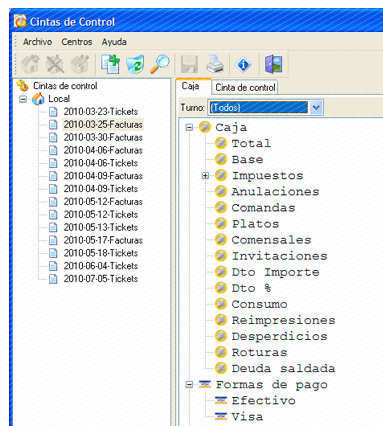The width and height of the screenshot is (383, 426).
Task: Select the Desperdicios item
Action: pos(279,336)
